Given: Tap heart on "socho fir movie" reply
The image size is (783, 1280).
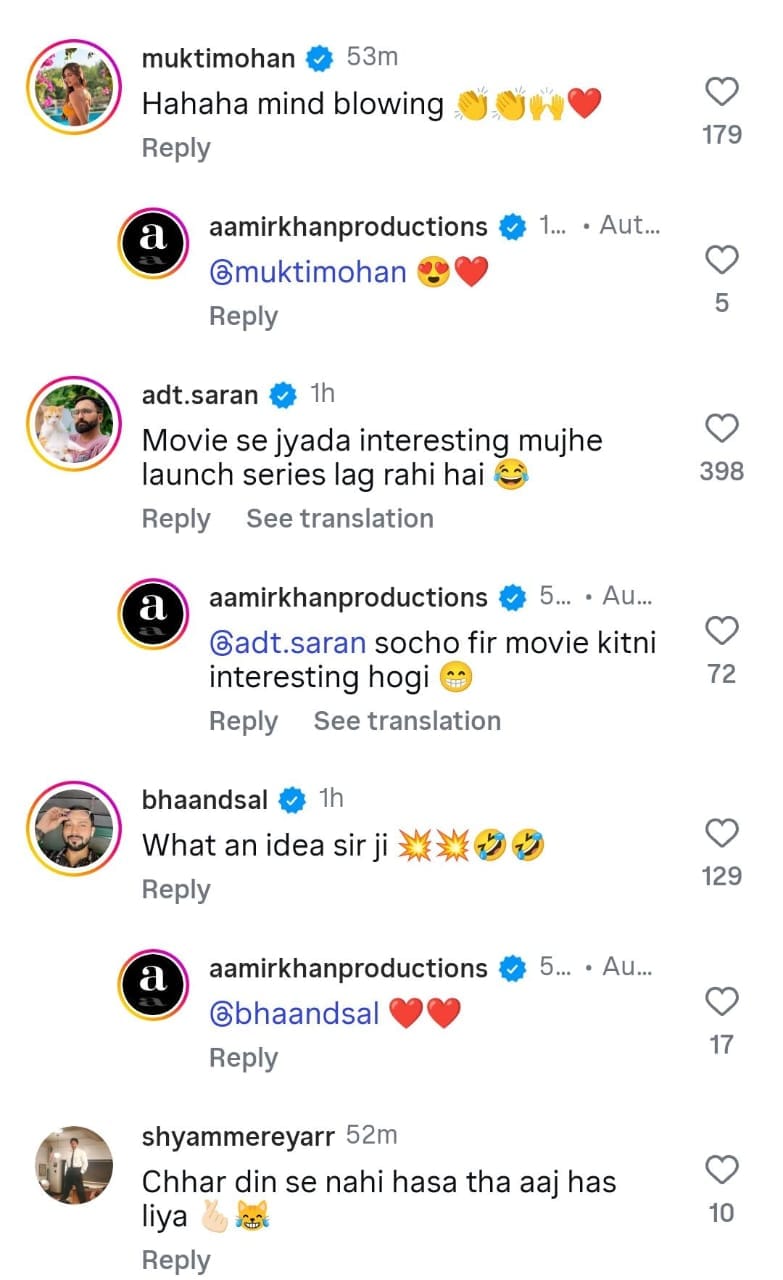Looking at the screenshot, I should pyautogui.click(x=721, y=631).
